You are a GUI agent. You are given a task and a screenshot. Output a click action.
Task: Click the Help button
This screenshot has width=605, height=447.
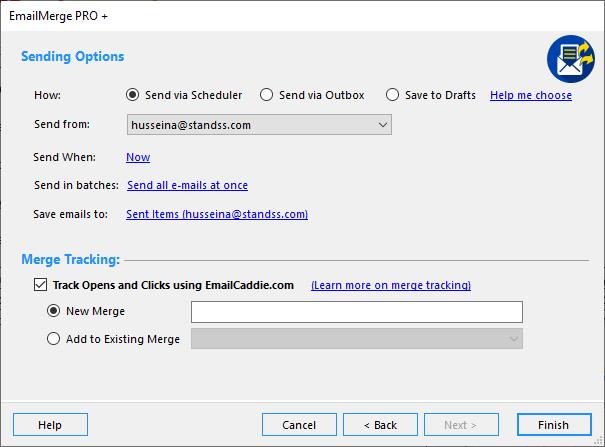(51, 425)
